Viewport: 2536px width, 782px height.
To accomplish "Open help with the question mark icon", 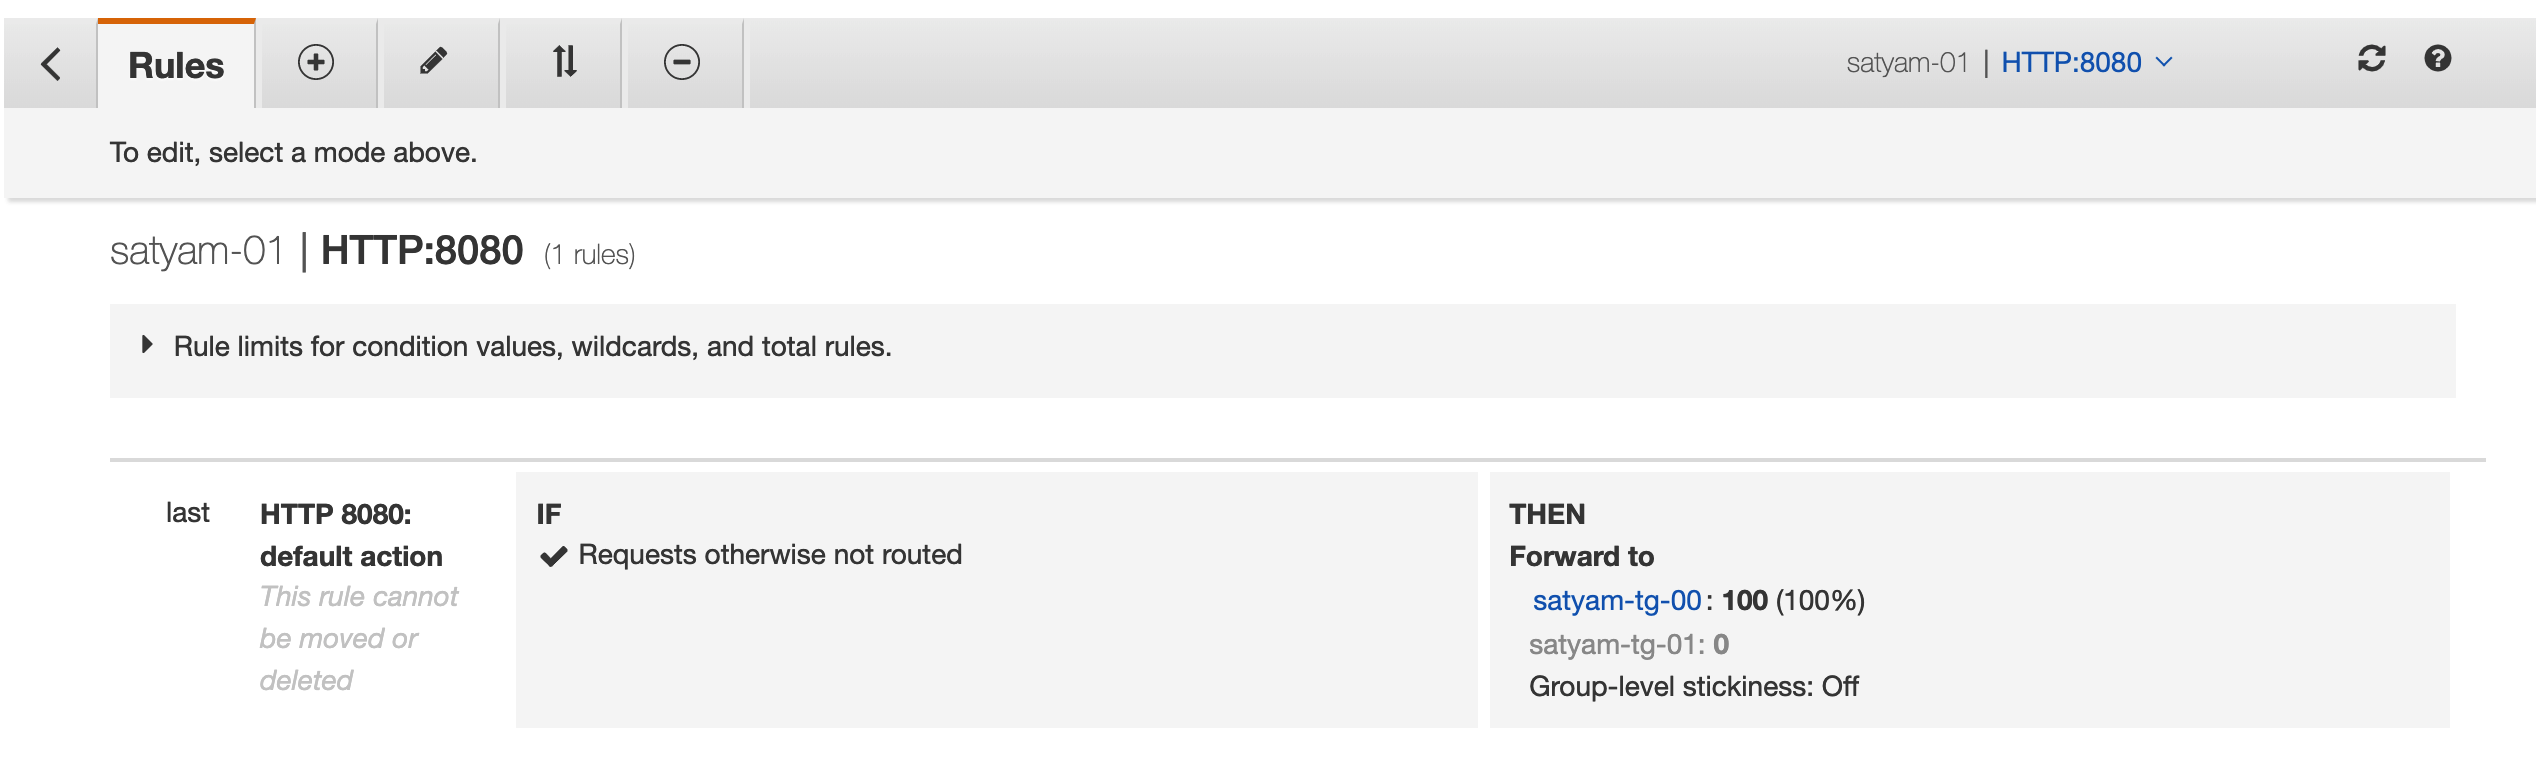I will (x=2438, y=59).
